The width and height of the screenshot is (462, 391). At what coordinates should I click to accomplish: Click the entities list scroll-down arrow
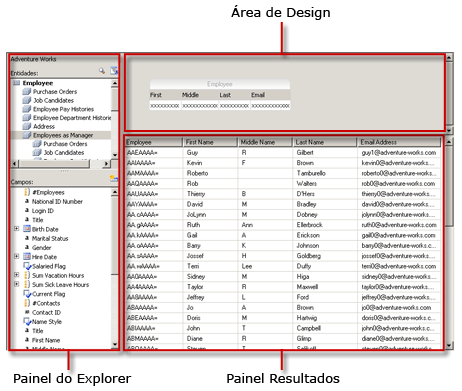pos(115,155)
